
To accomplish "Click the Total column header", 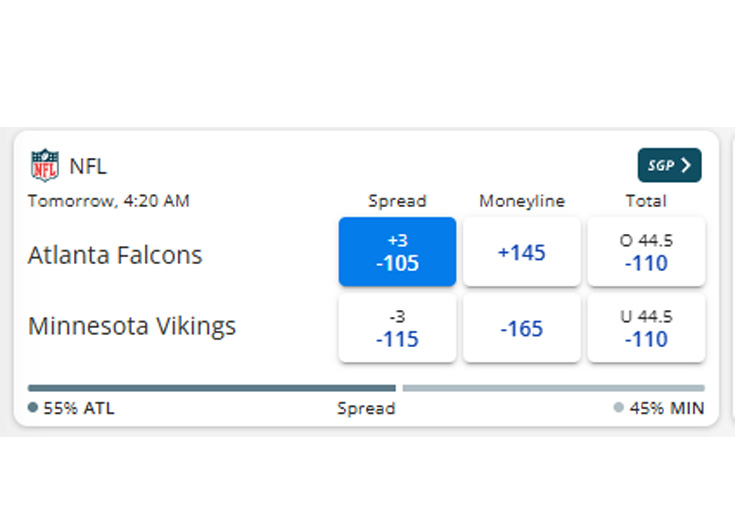I will pyautogui.click(x=646, y=201).
